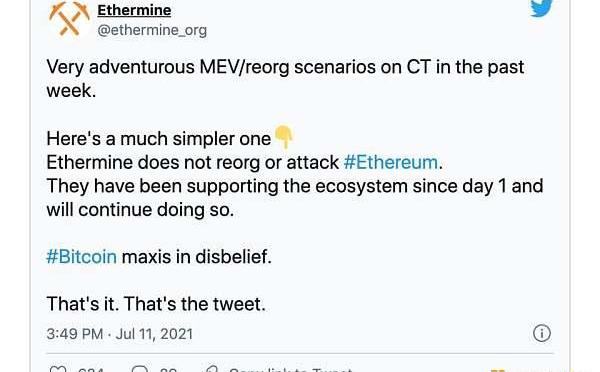Reply using the speech bubble icon

coord(140,369)
